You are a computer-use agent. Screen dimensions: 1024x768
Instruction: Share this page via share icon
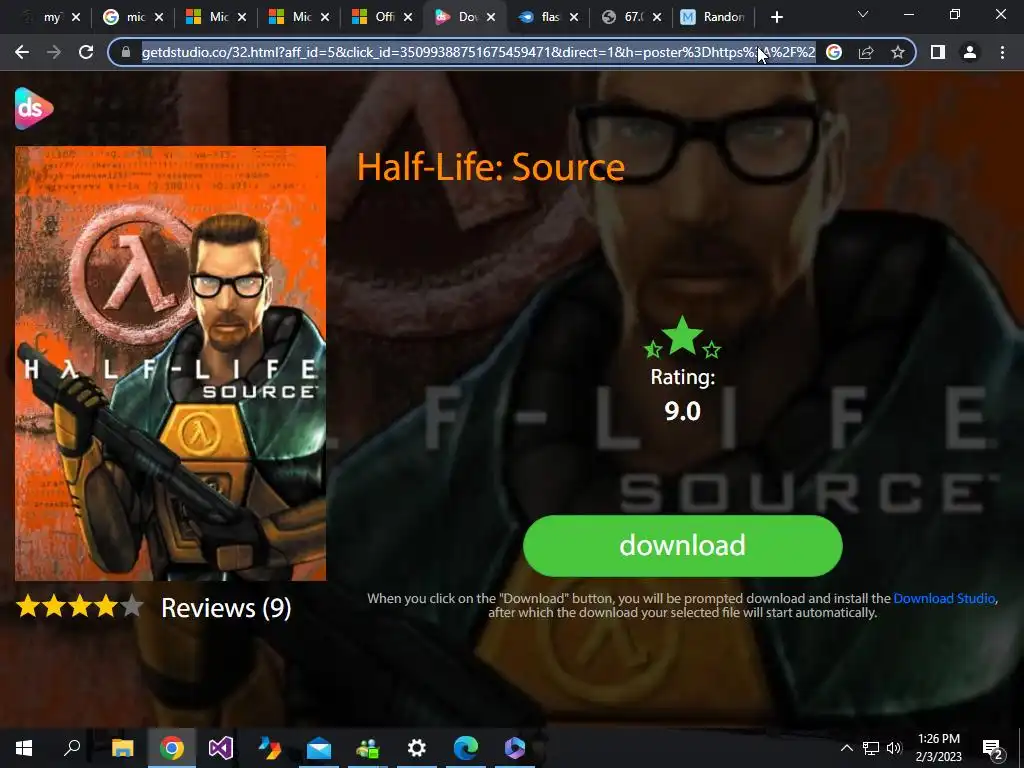(866, 52)
